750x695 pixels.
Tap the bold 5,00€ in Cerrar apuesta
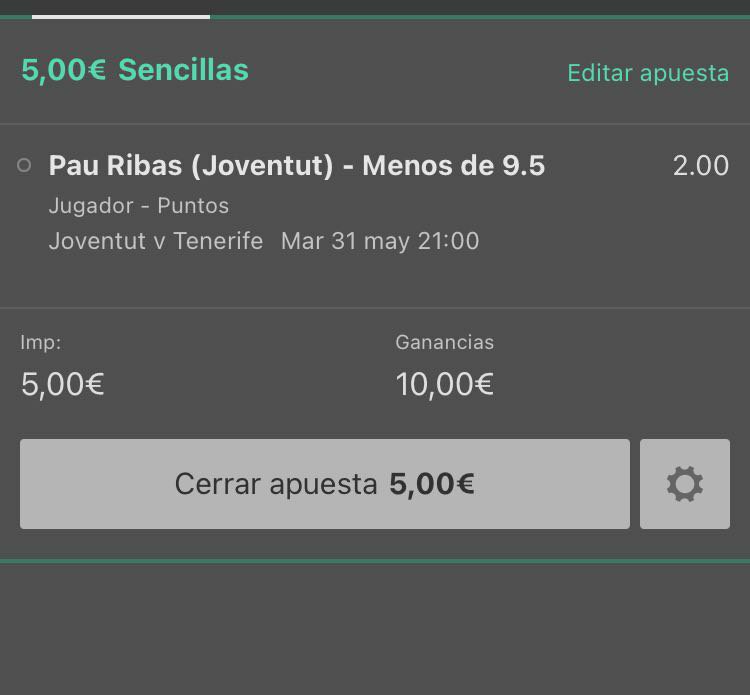click(432, 484)
